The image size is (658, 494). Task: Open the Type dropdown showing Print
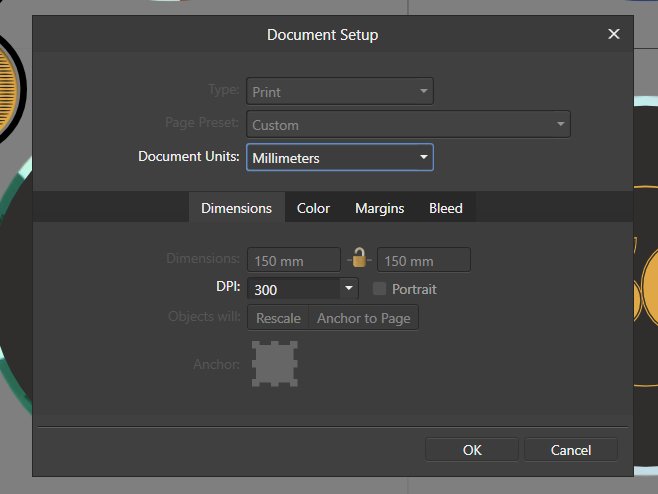pyautogui.click(x=339, y=91)
